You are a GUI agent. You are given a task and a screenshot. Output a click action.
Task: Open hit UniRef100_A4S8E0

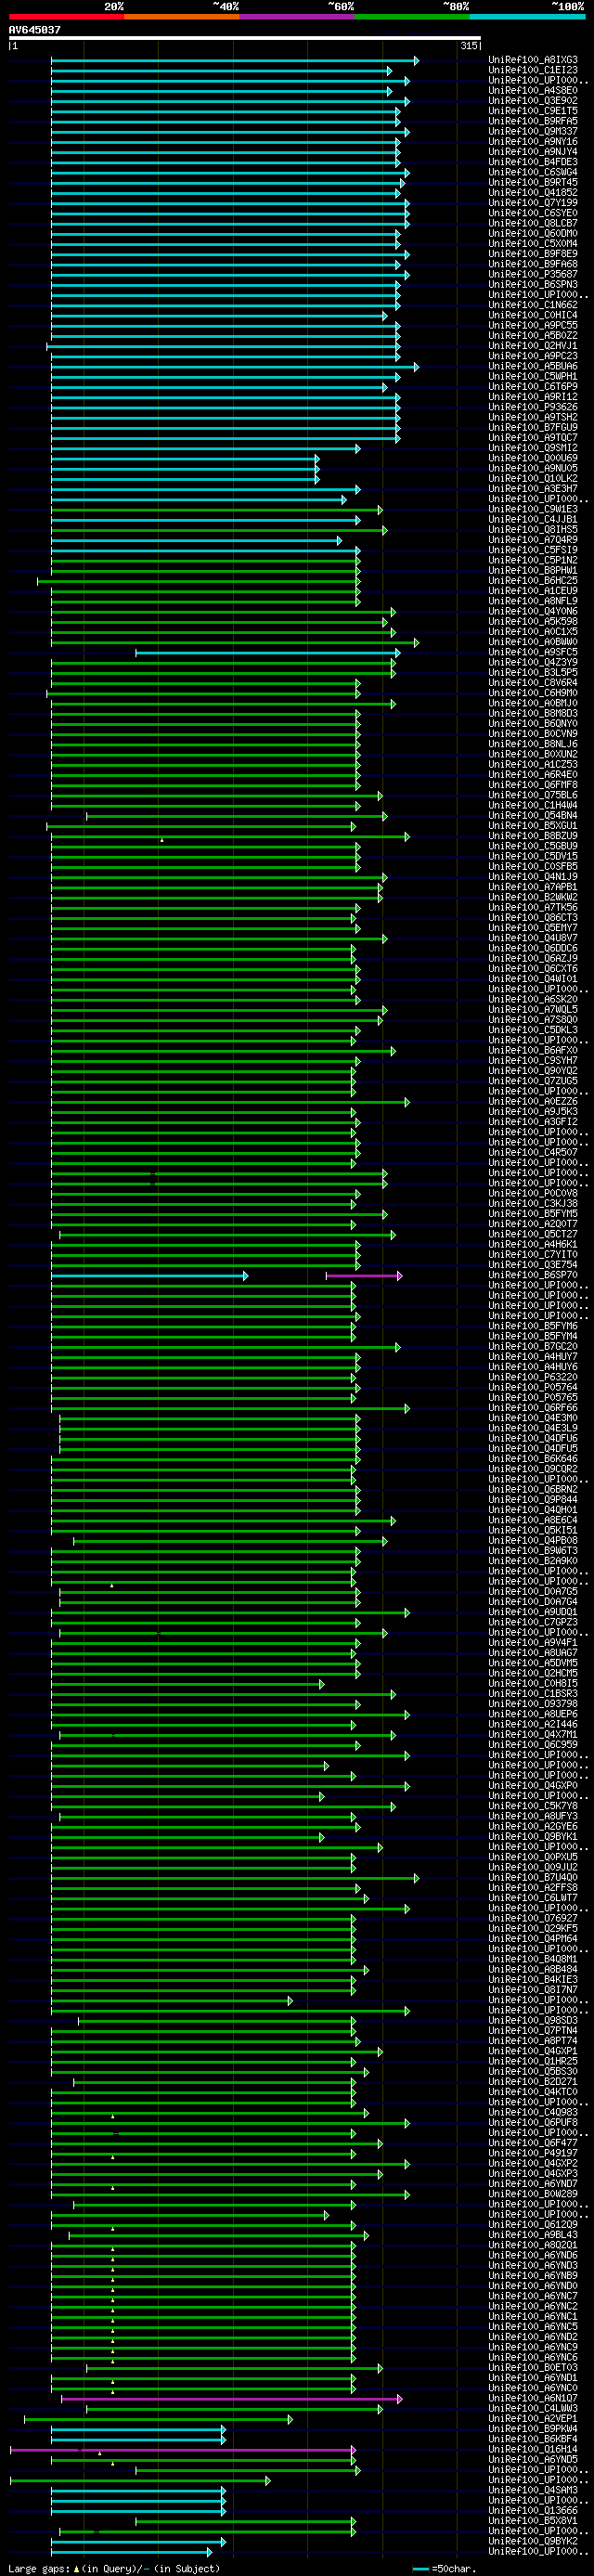[x=532, y=91]
